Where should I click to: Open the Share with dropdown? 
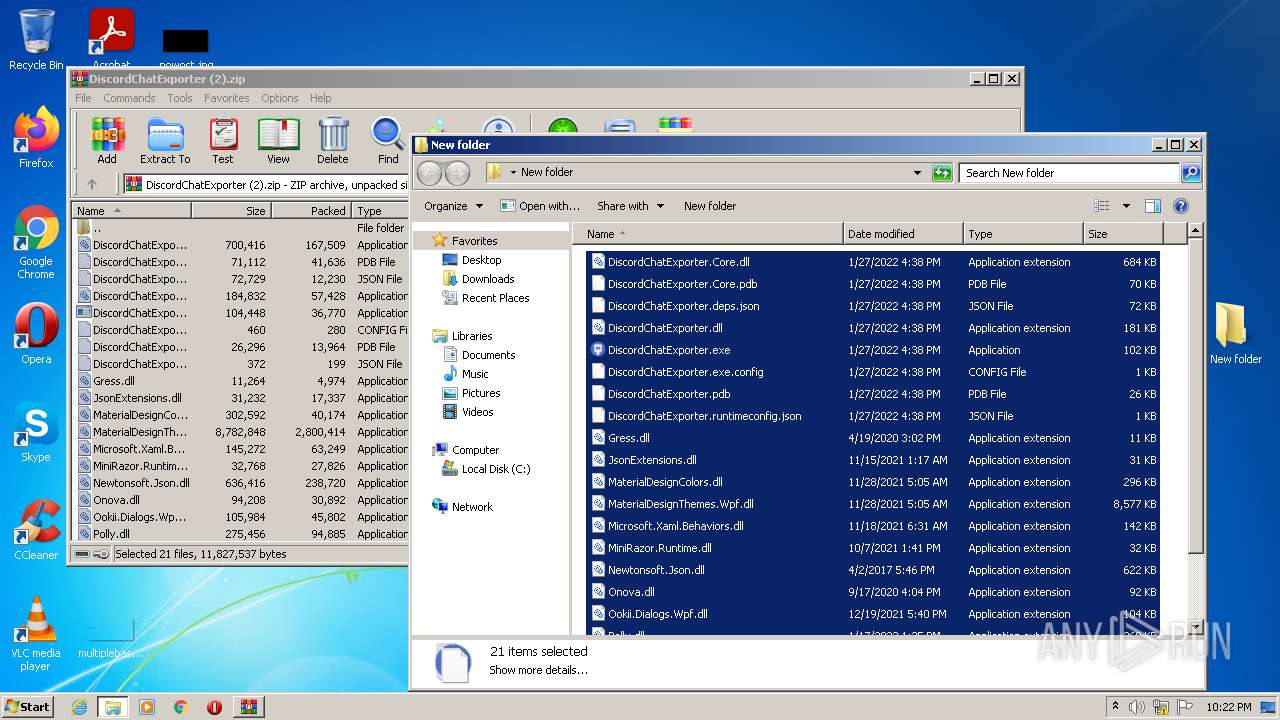[630, 206]
